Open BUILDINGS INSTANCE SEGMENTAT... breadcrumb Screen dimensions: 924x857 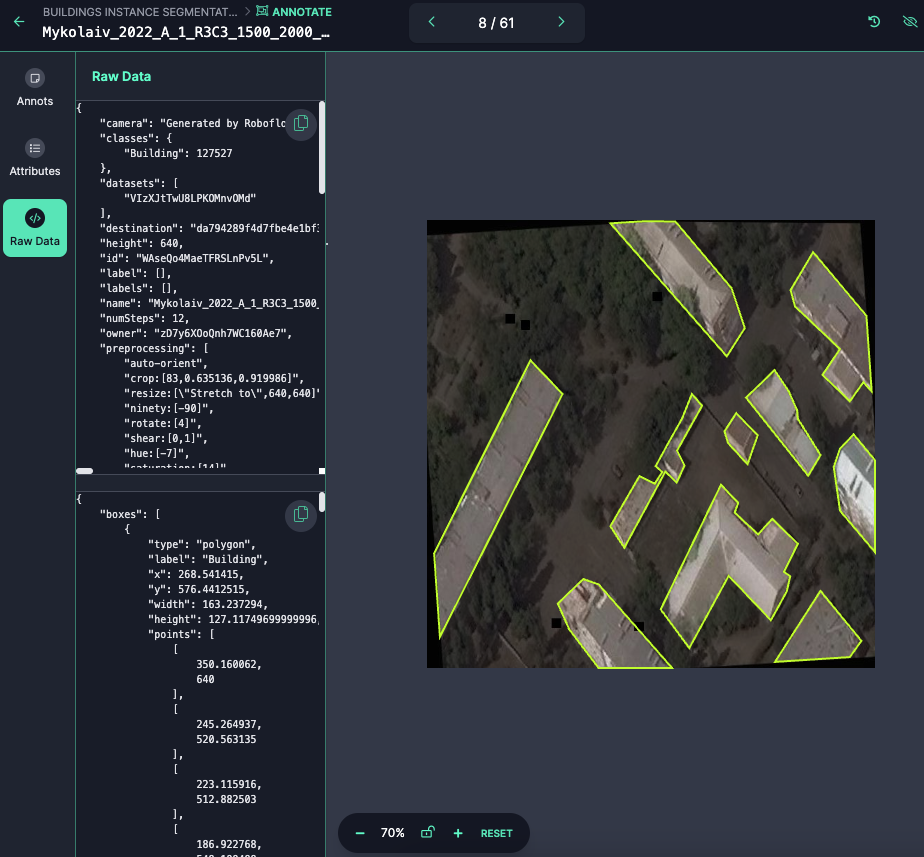(140, 12)
